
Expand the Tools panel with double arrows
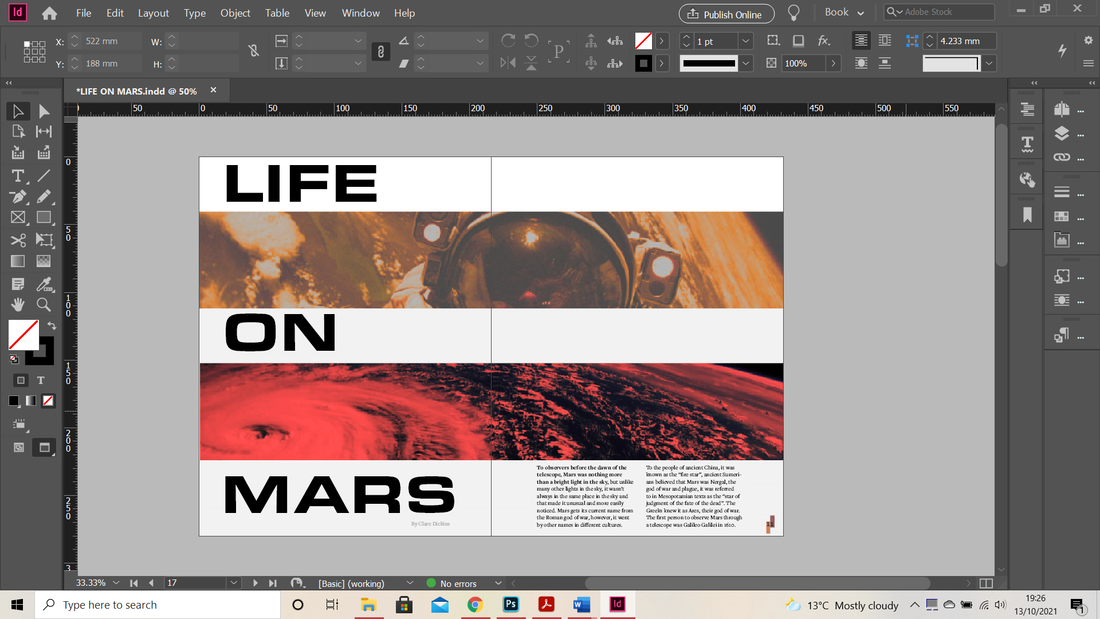pyautogui.click(x=9, y=83)
